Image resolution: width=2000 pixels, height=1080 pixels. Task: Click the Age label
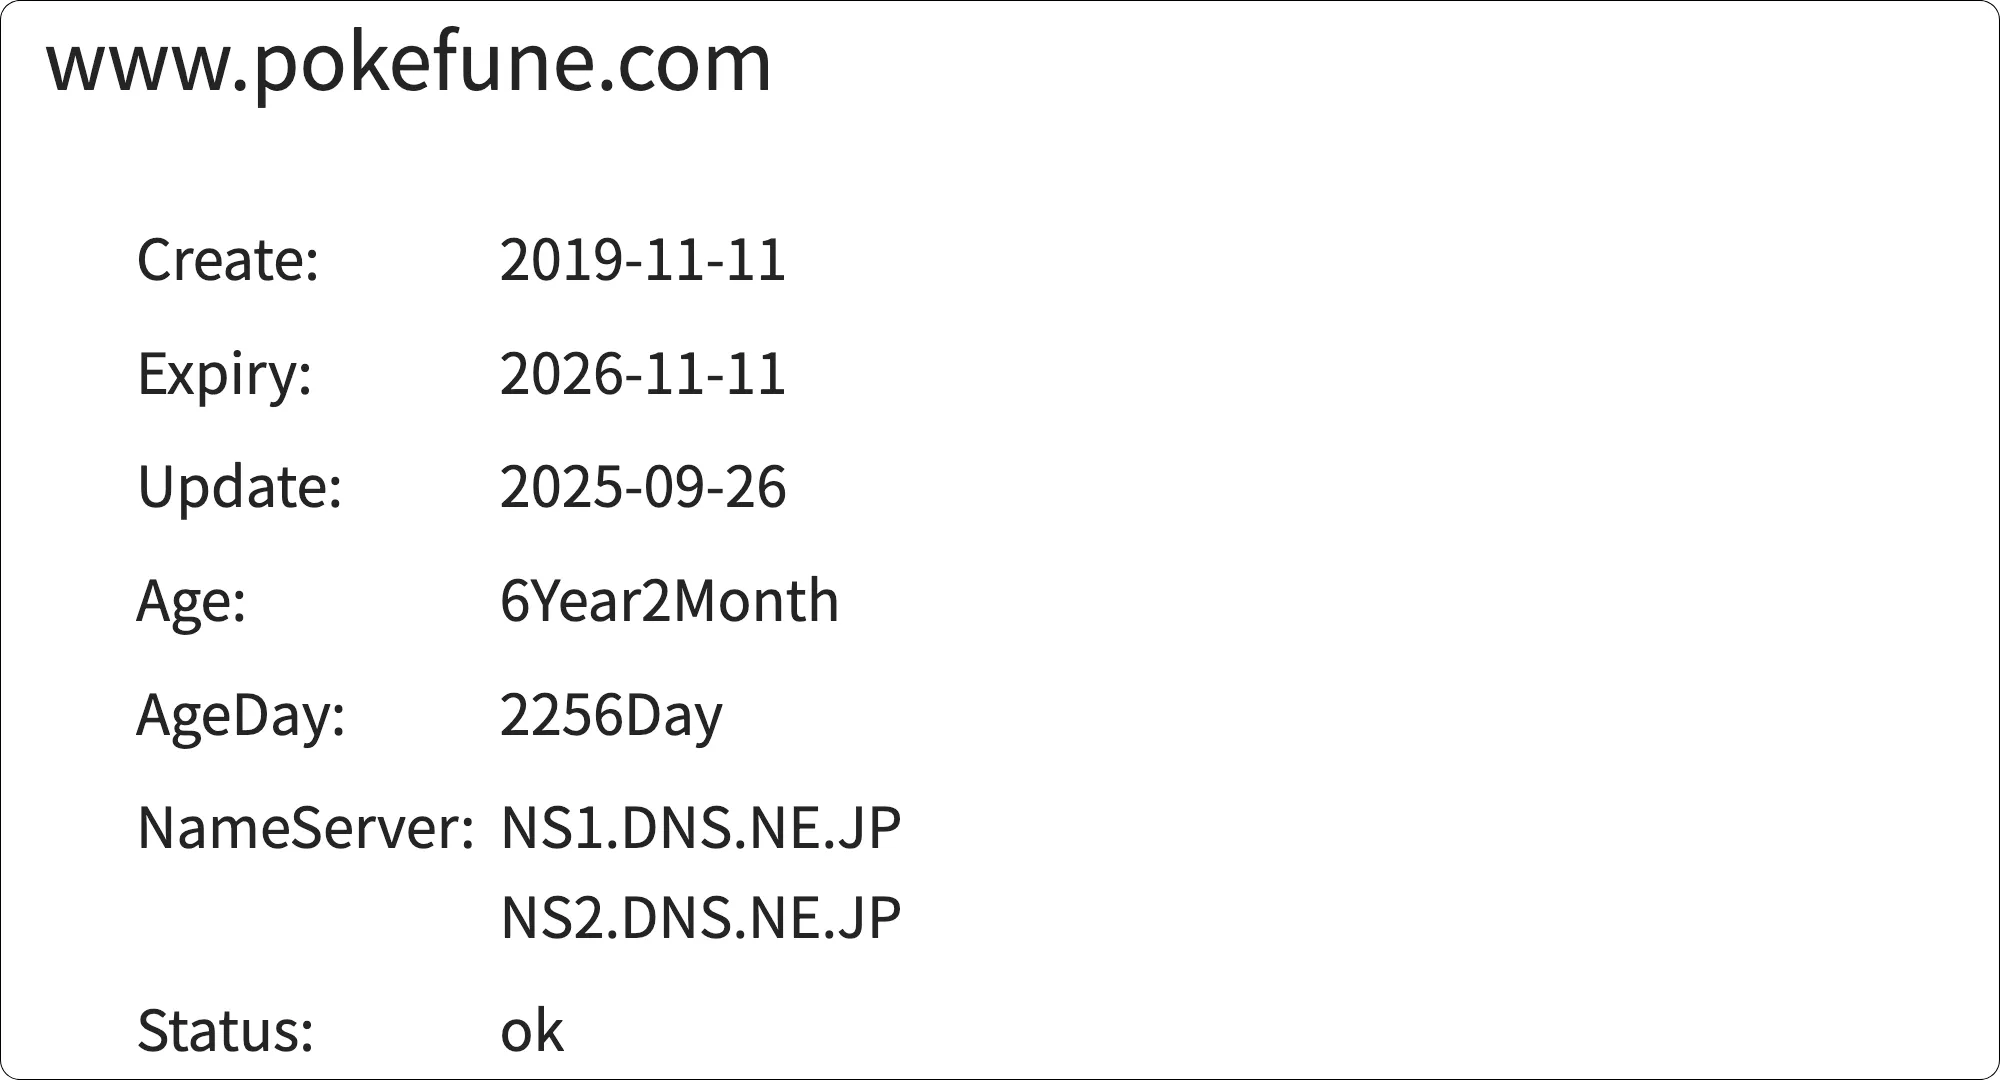point(191,601)
